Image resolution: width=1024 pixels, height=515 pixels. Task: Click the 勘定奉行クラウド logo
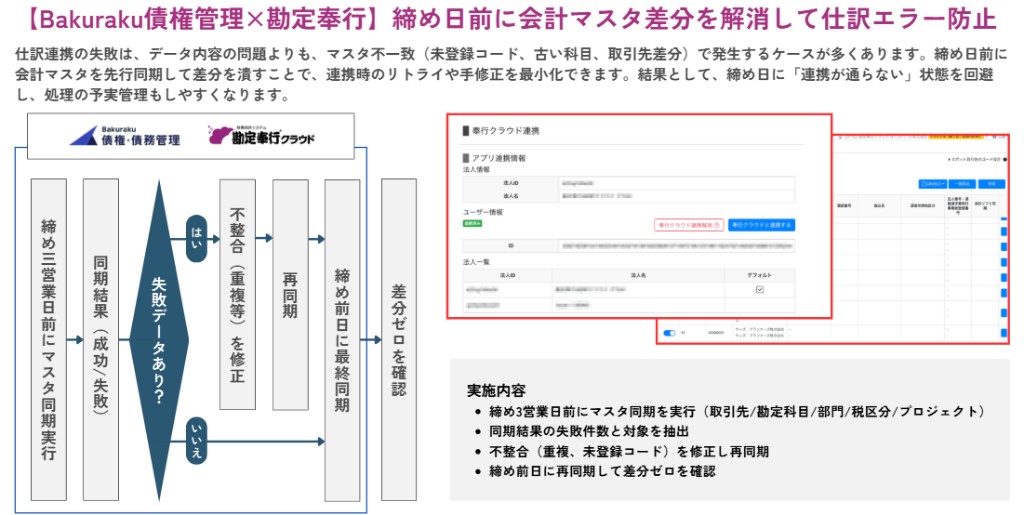pyautogui.click(x=261, y=135)
